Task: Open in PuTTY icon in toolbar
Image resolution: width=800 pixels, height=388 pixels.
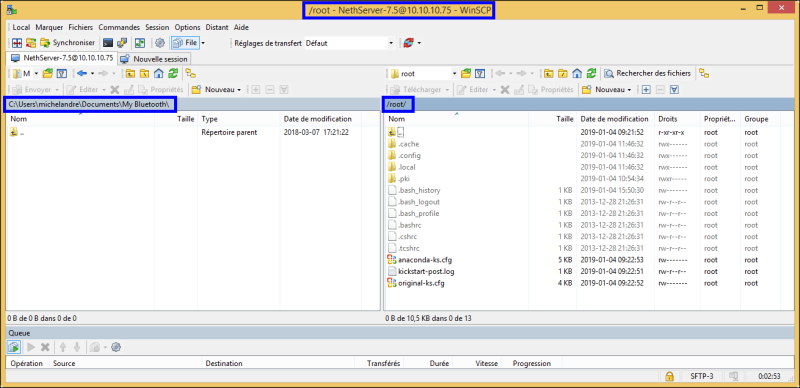Action: click(122, 43)
